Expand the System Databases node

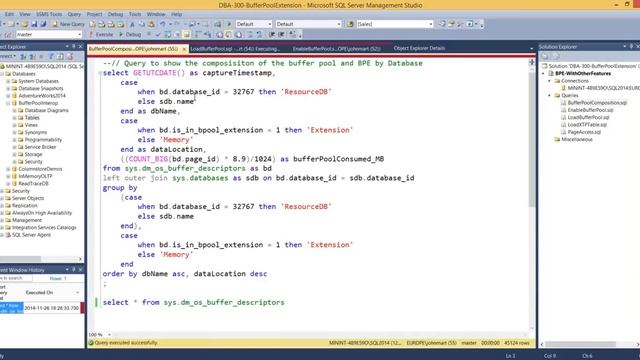click(8, 81)
